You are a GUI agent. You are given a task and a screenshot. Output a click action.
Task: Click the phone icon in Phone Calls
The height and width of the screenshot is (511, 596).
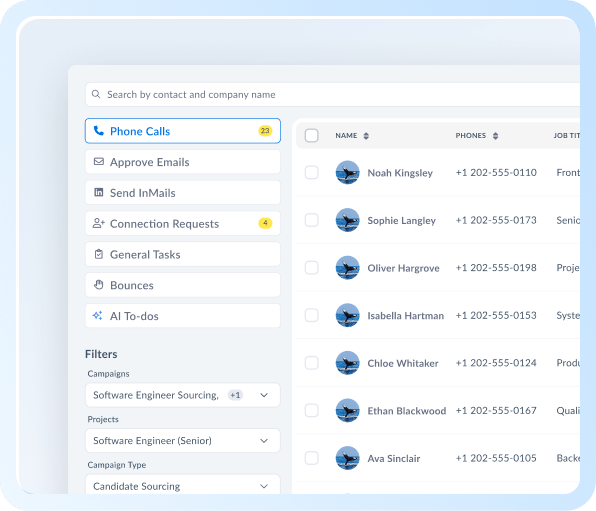tap(99, 131)
